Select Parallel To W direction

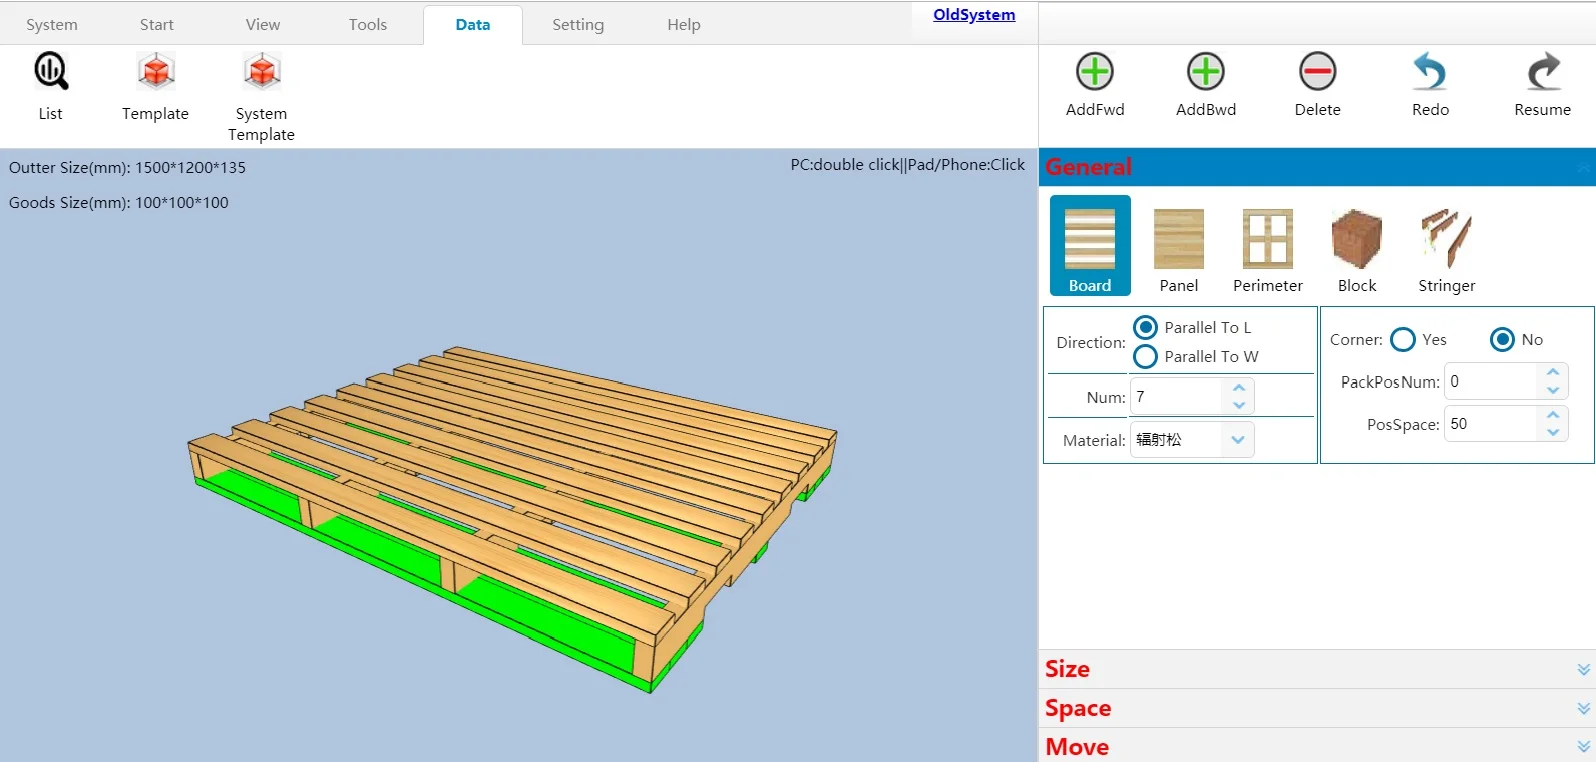1146,357
